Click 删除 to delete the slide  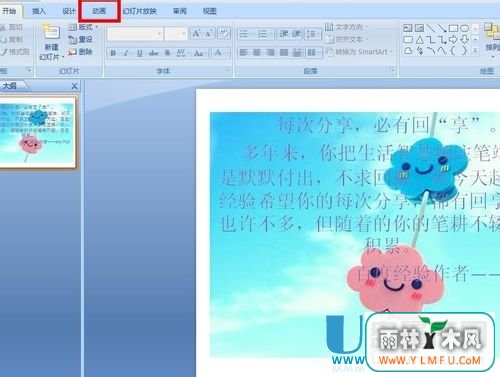click(81, 52)
